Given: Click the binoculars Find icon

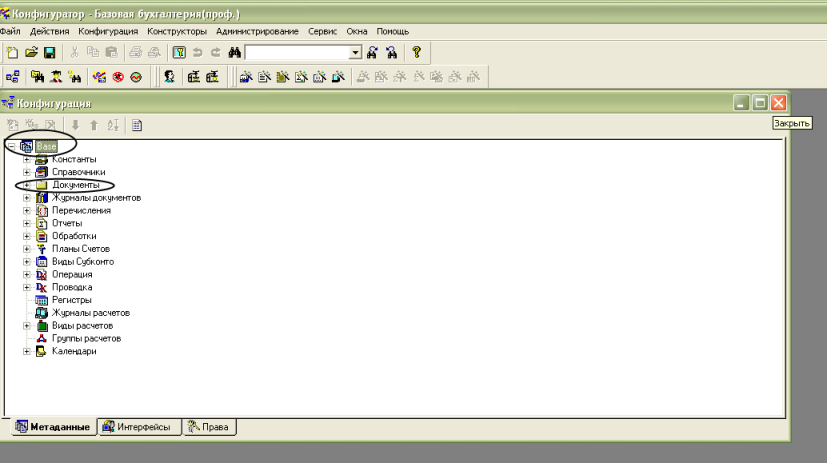Looking at the screenshot, I should [x=234, y=52].
